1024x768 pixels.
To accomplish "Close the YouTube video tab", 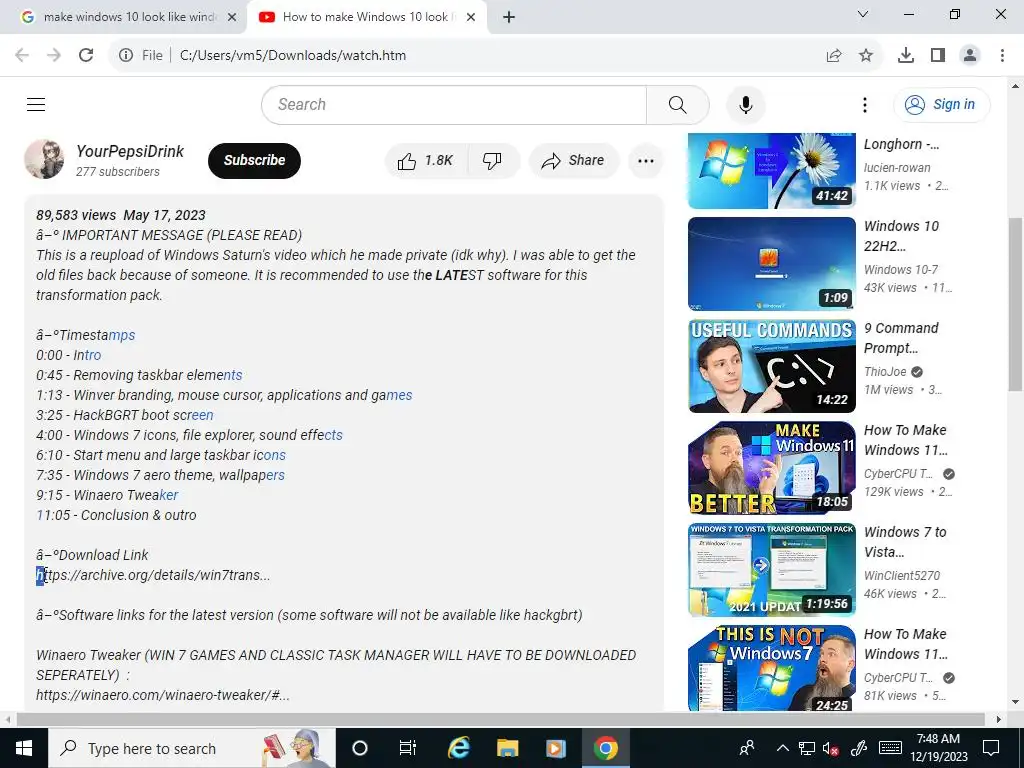I will click(471, 18).
